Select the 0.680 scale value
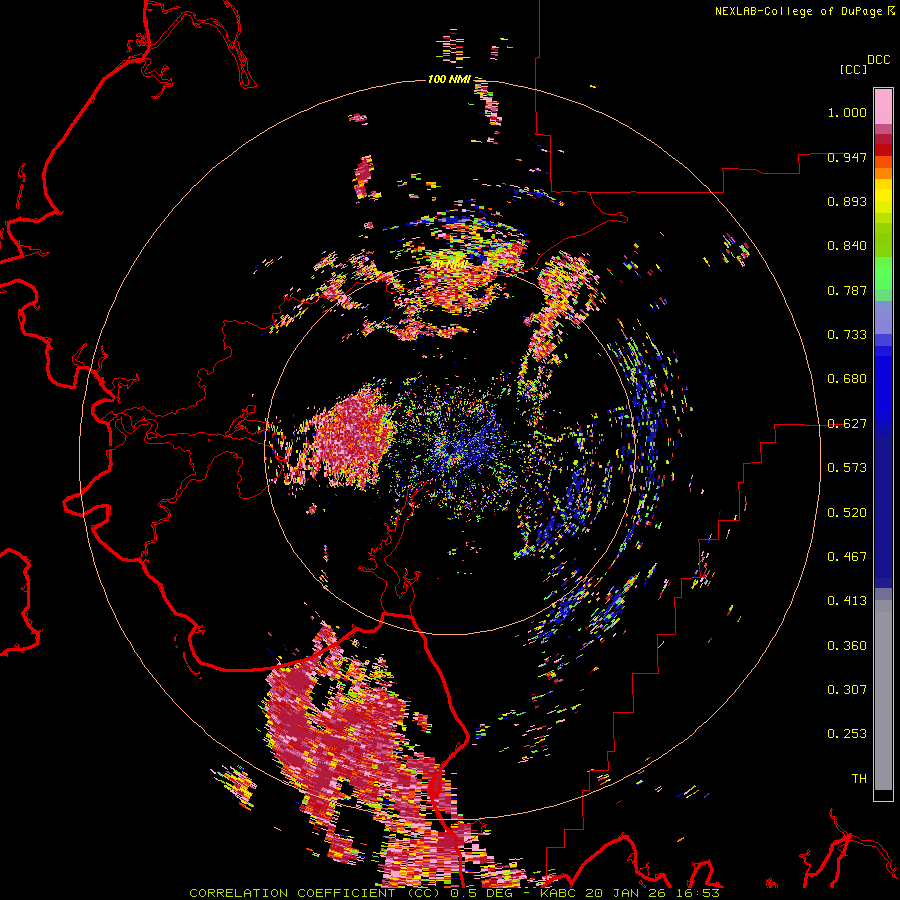Screen dimensions: 900x900 point(847,379)
